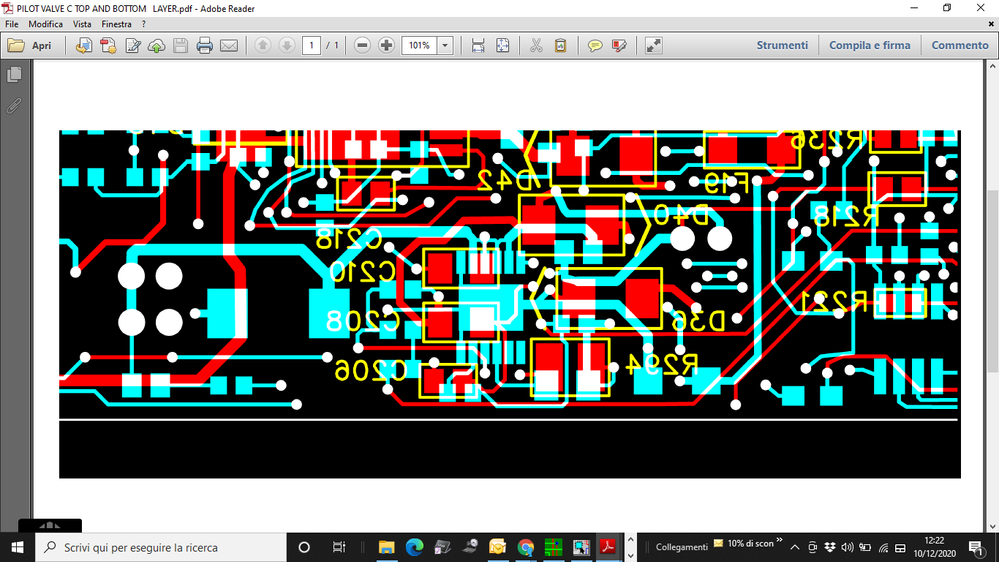The image size is (999, 562).
Task: Show the attachments paperclip panel
Action: pos(14,105)
